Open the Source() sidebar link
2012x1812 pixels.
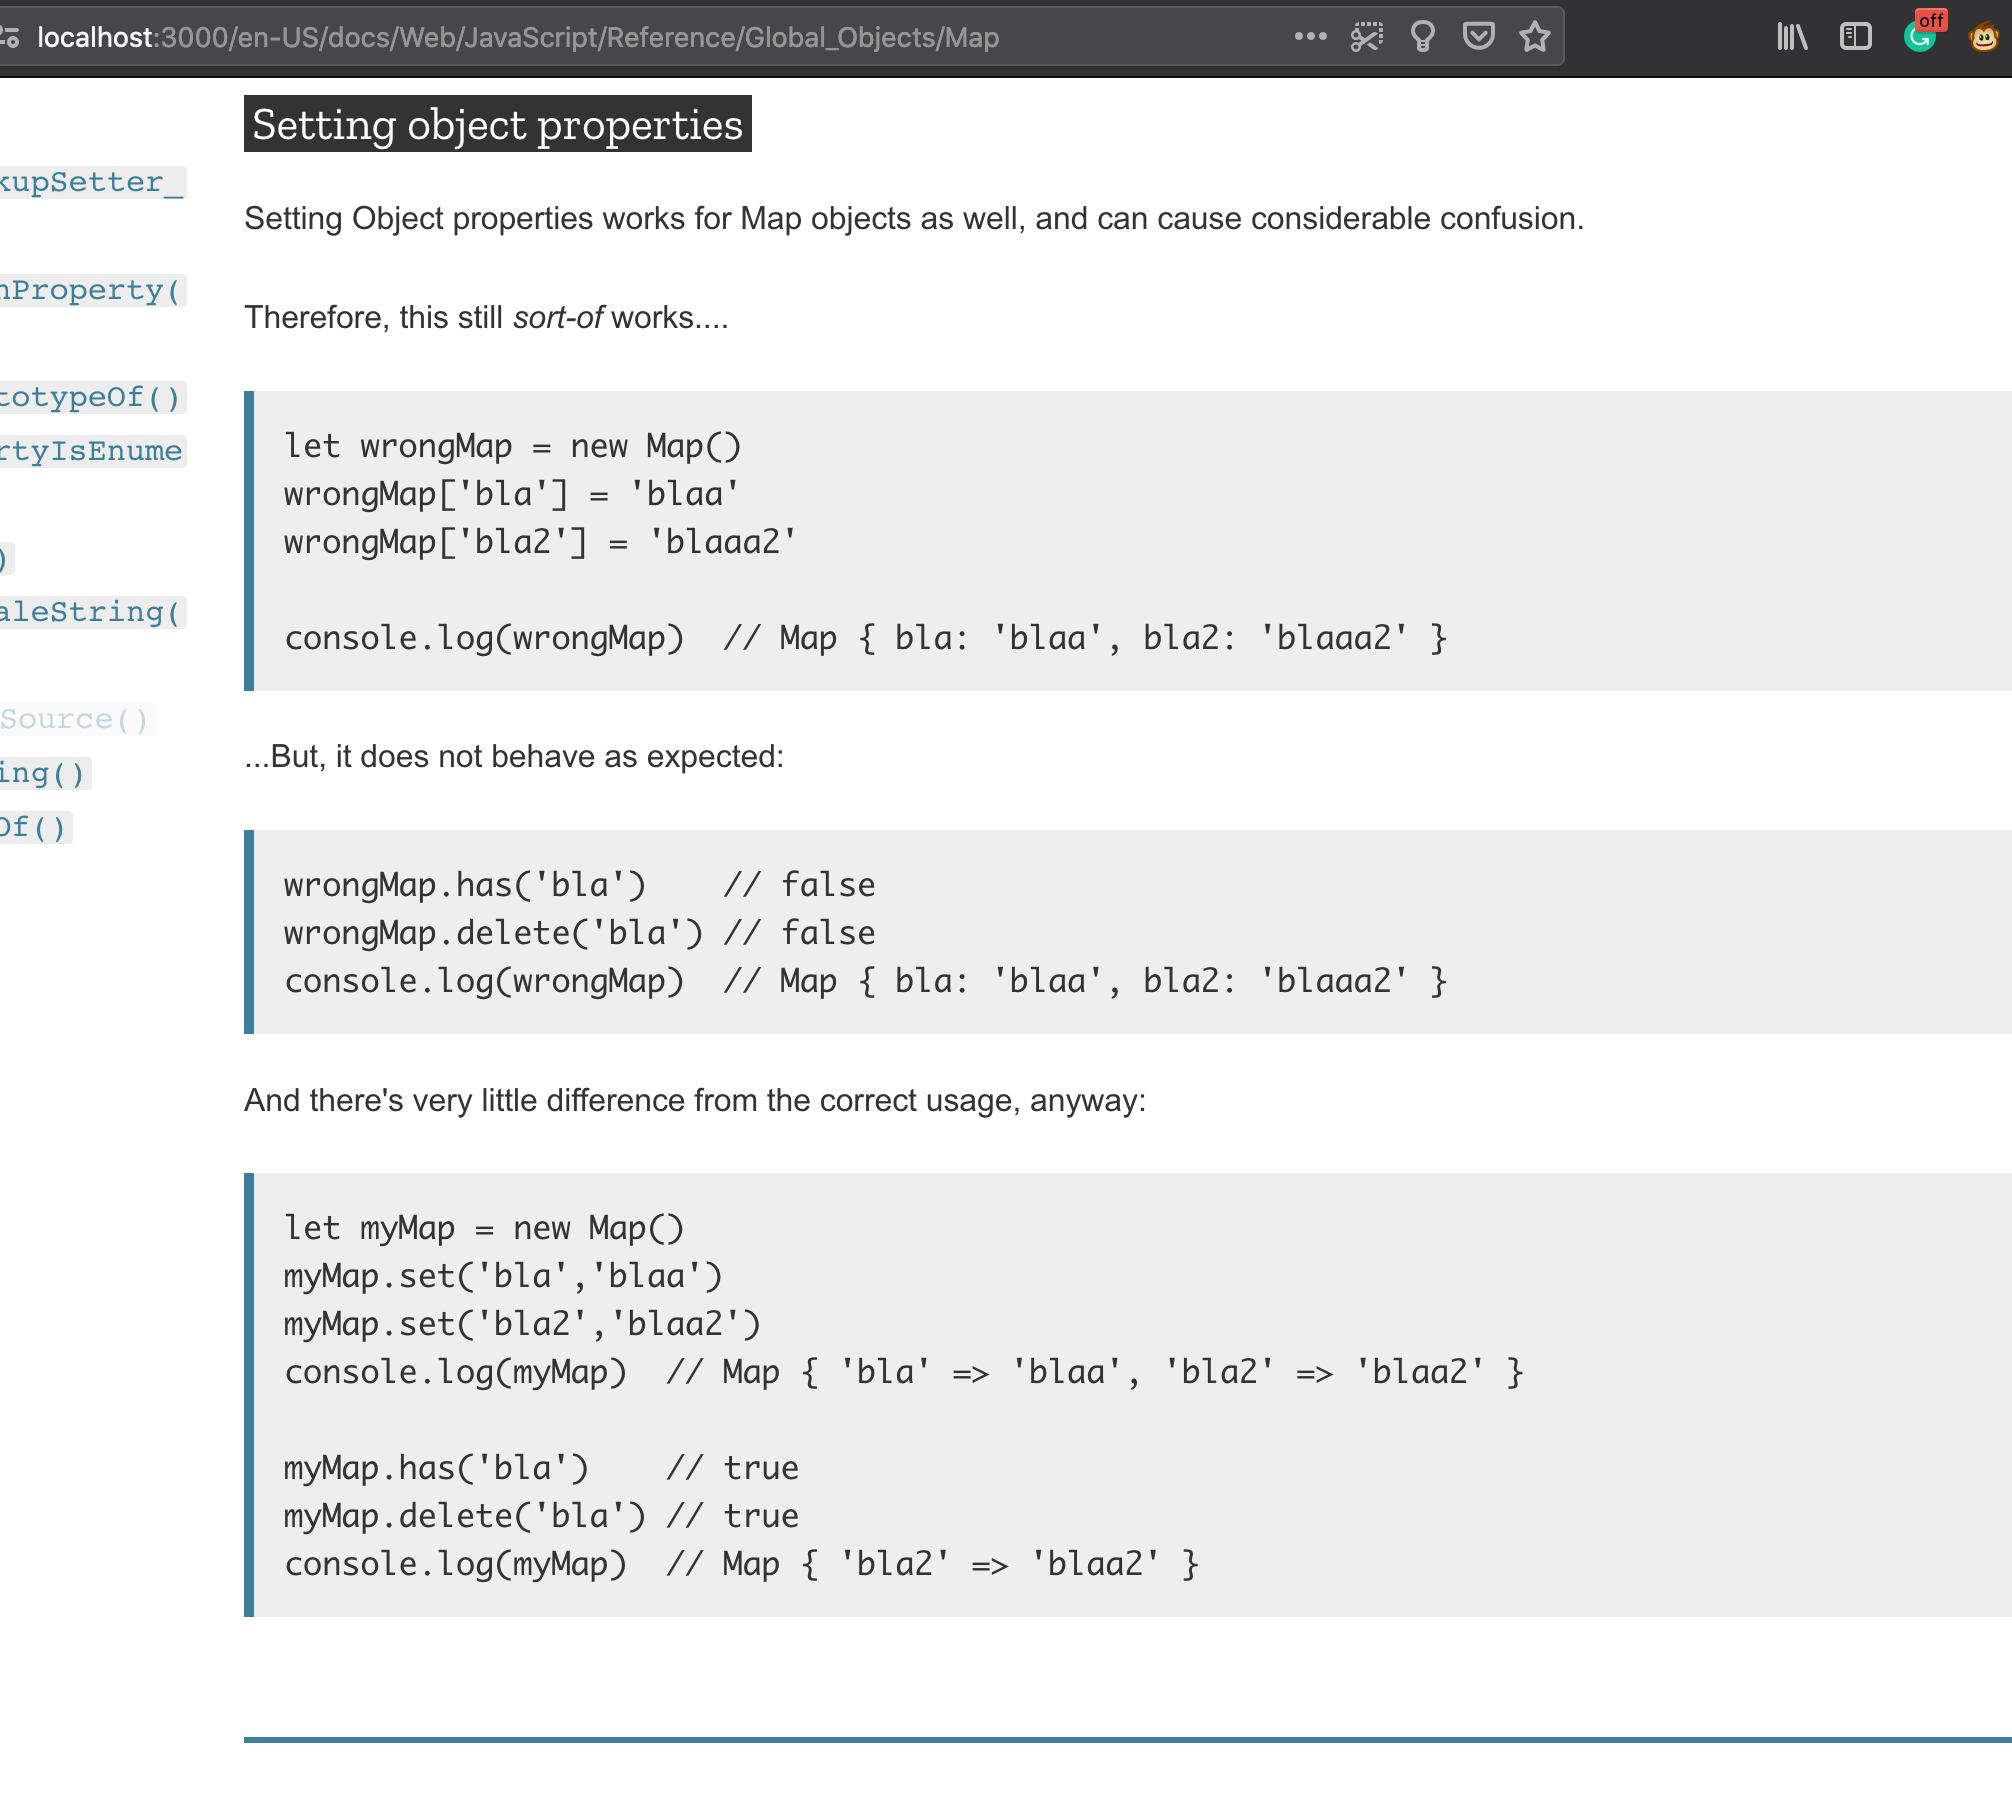pos(75,718)
